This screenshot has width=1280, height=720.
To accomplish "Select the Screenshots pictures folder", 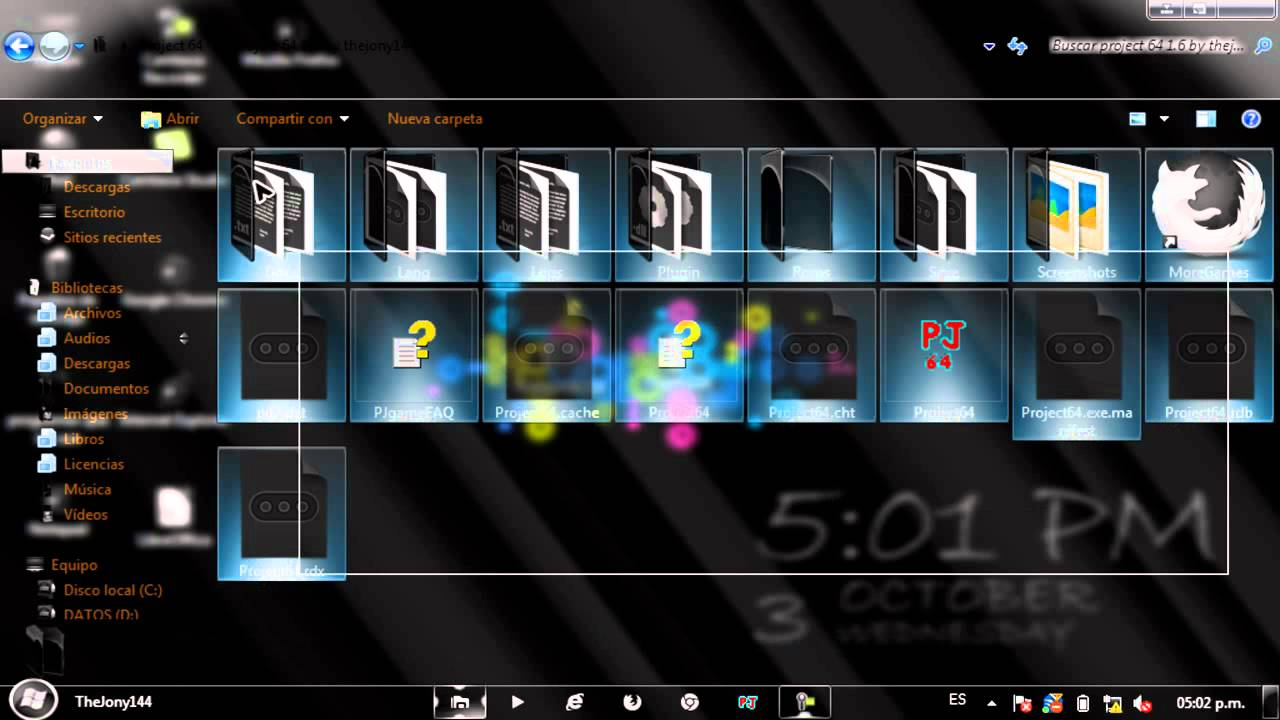I will [x=1077, y=215].
